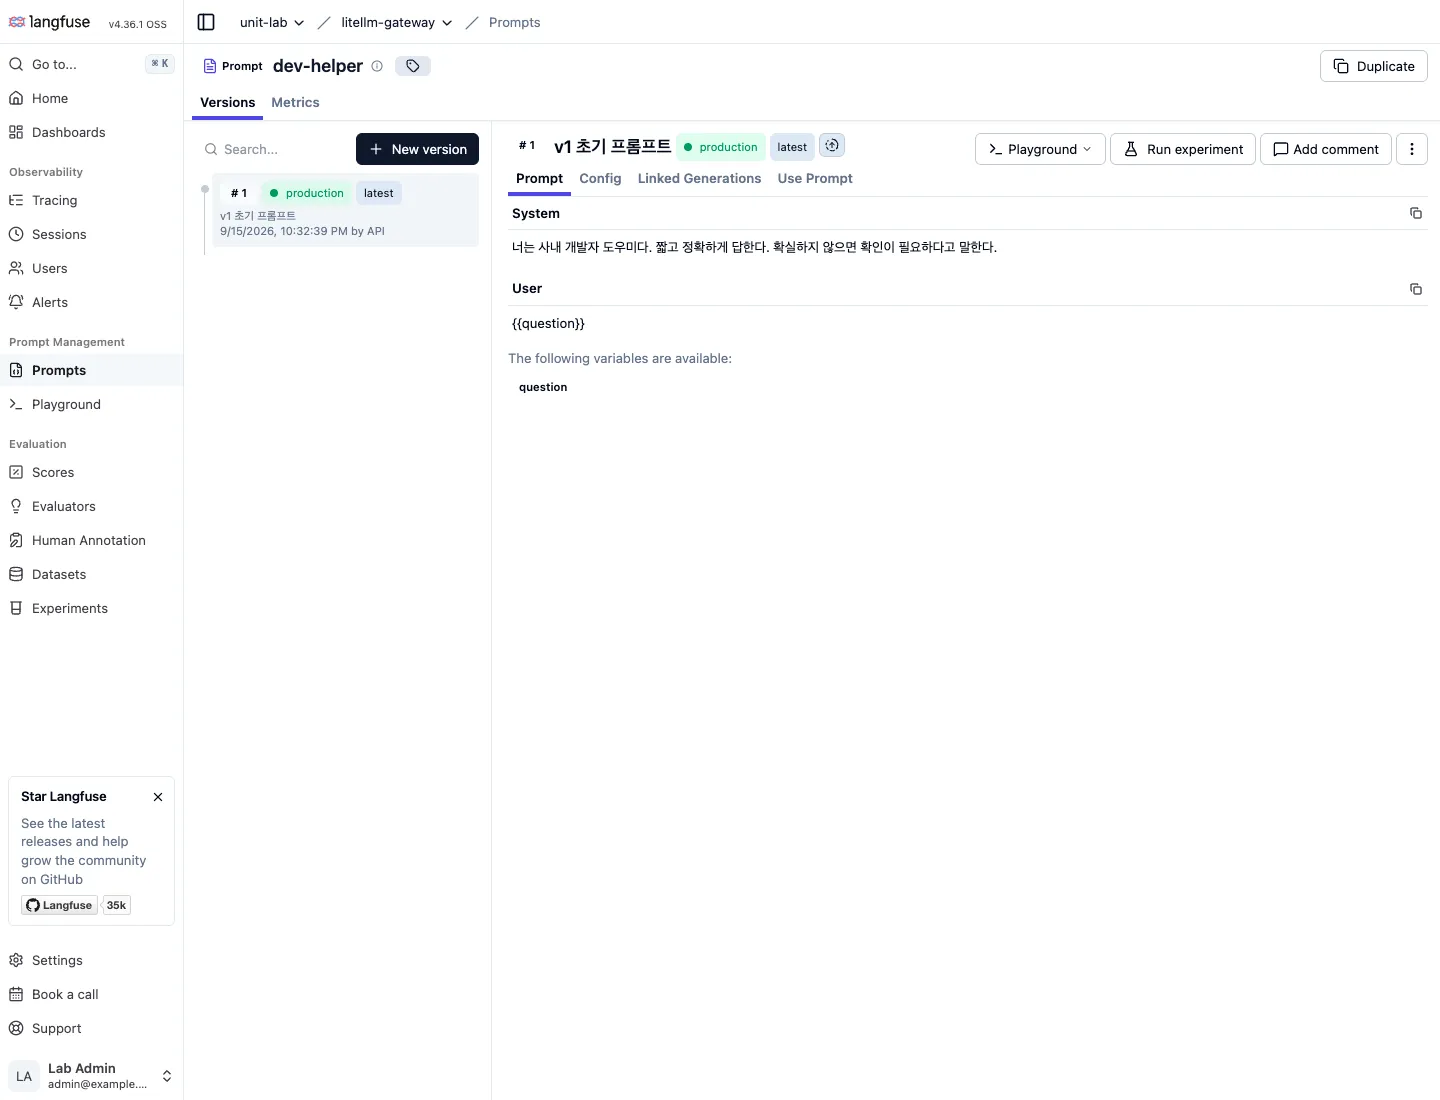Open the Playground dropdown button
Screen dimensions: 1440x1100
coord(1040,149)
